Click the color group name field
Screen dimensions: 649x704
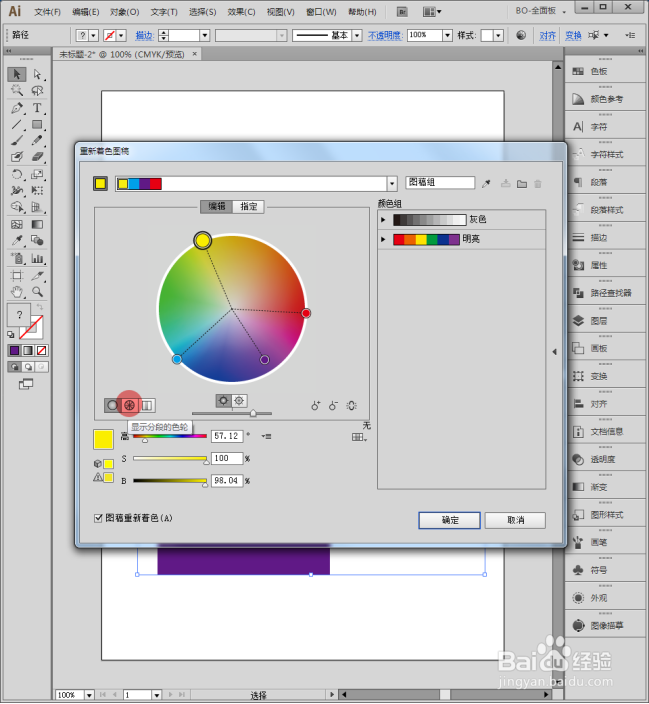(x=440, y=183)
